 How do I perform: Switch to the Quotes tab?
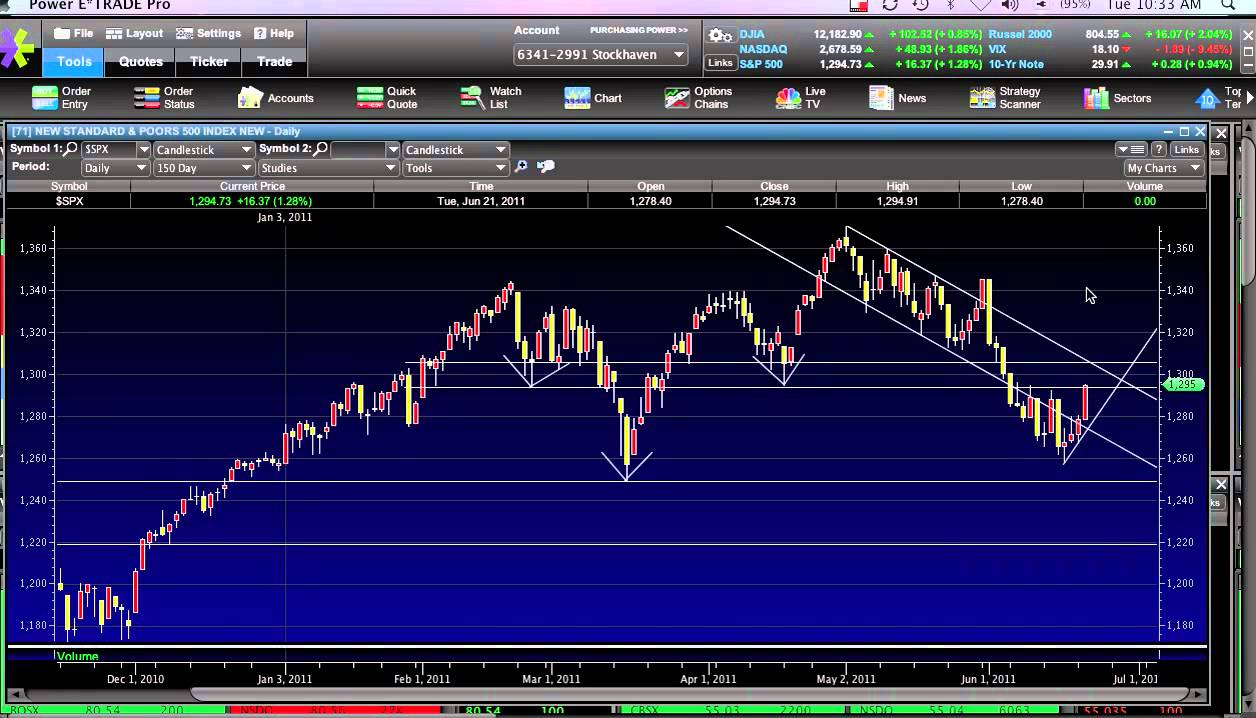141,61
